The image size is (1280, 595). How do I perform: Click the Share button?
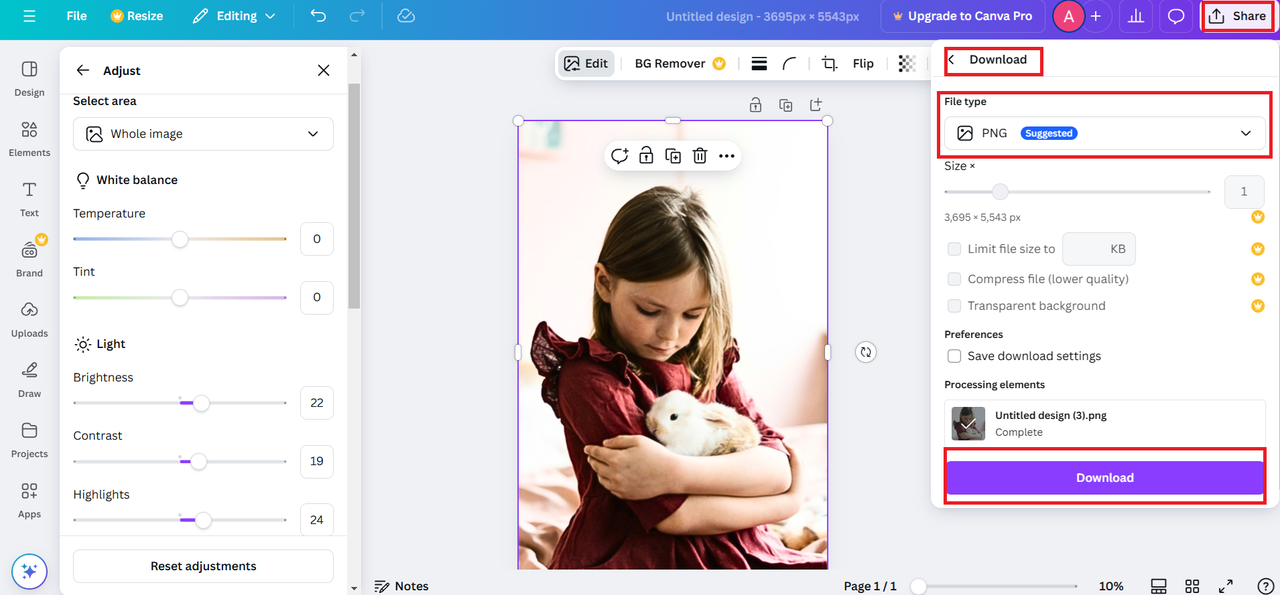pyautogui.click(x=1237, y=16)
